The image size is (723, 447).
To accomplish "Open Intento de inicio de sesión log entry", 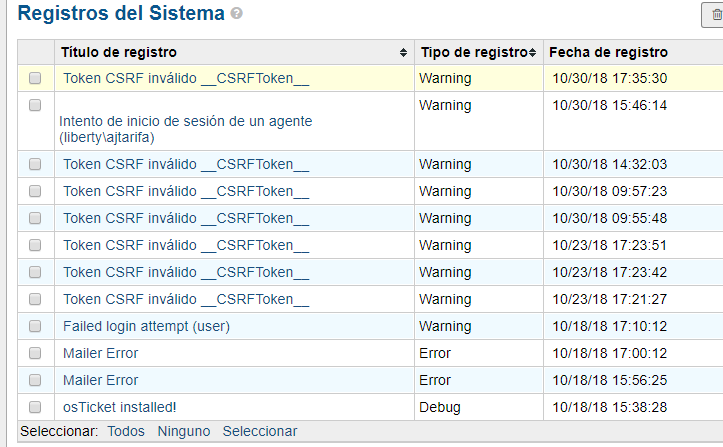I will [185, 129].
